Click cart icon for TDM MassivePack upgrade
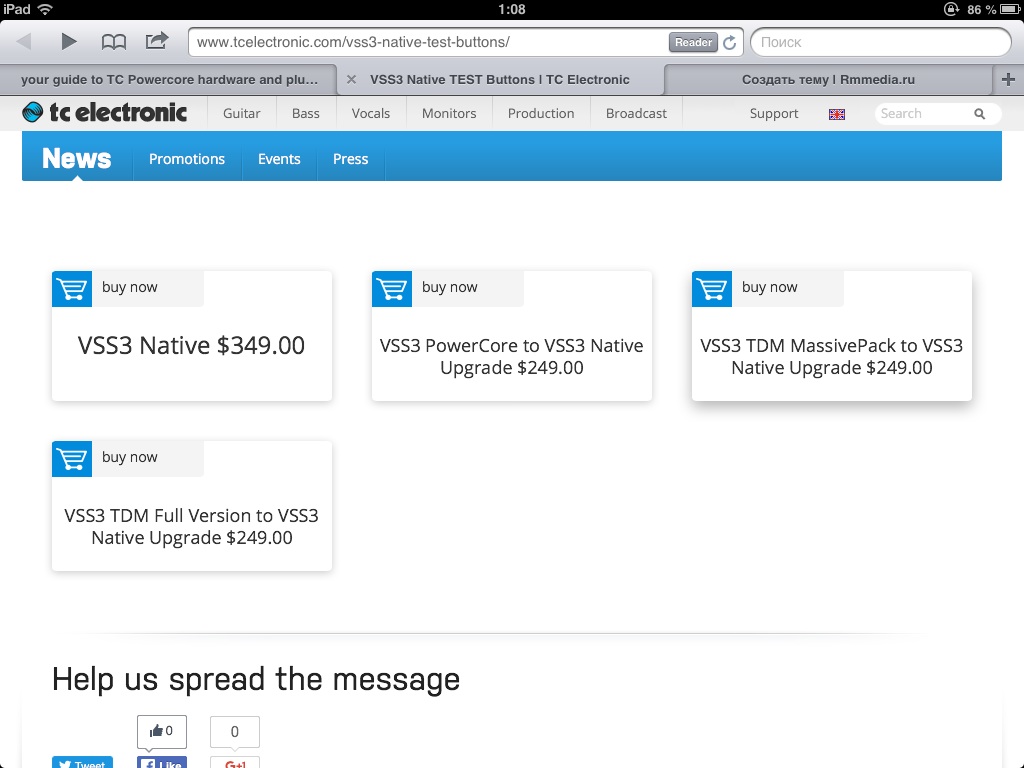 point(712,289)
